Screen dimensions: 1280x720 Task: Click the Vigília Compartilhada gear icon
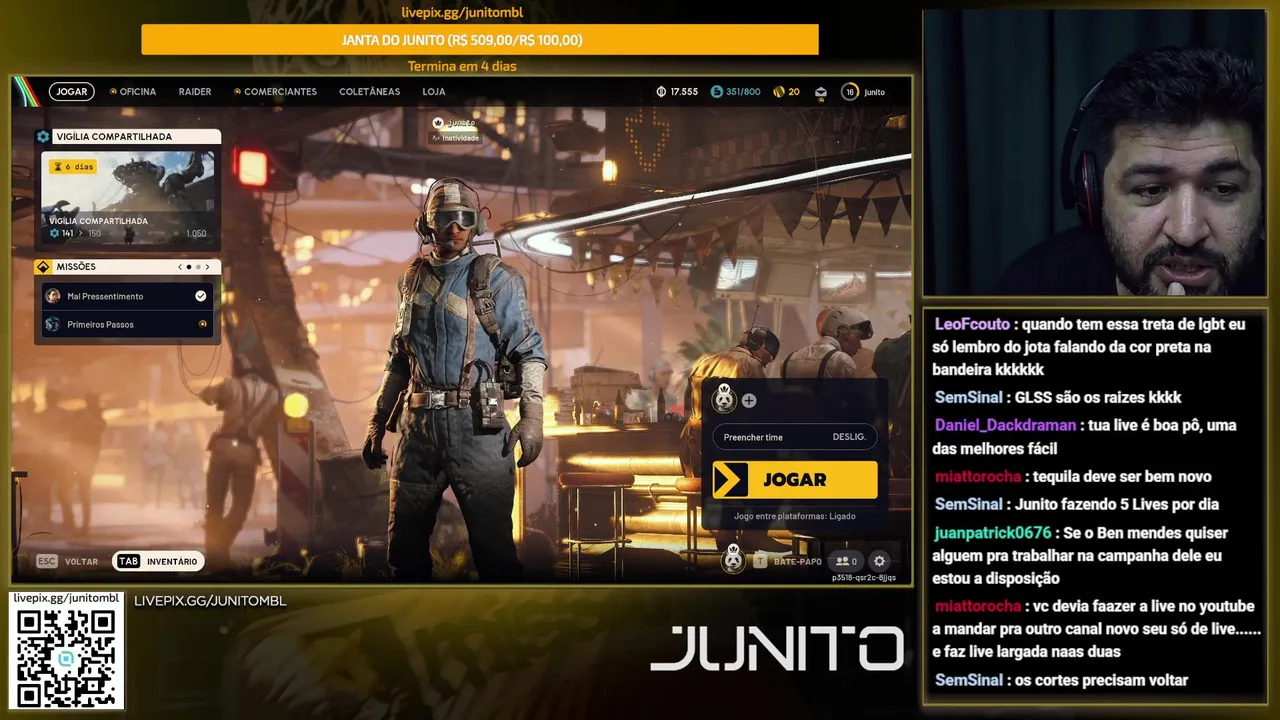pyautogui.click(x=43, y=136)
